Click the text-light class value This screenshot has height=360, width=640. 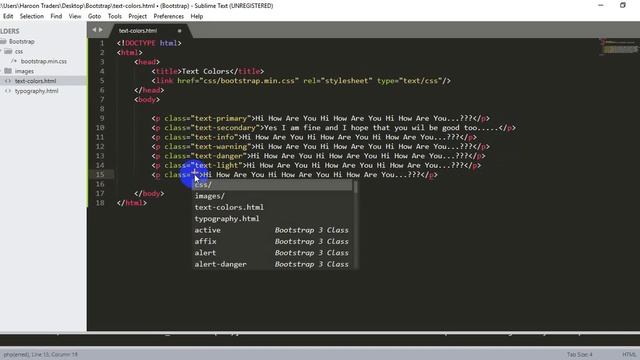coord(216,165)
